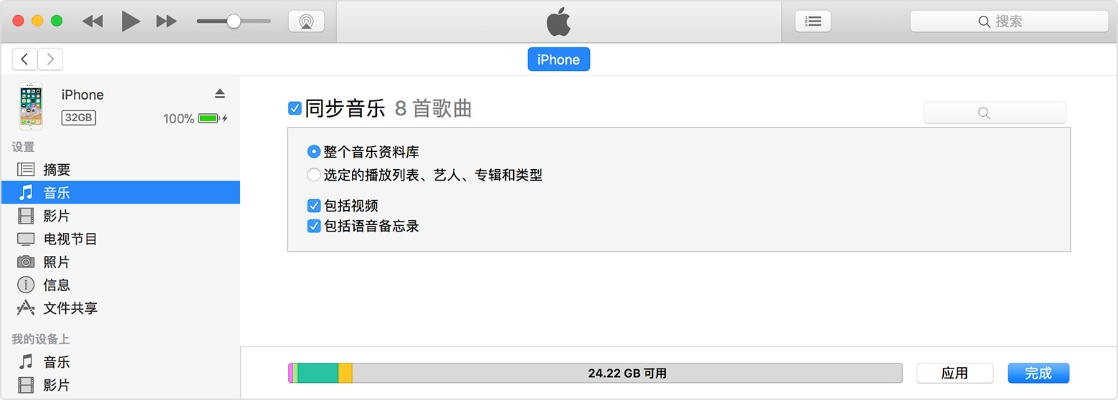Open 摘要 in the sidebar
The image size is (1118, 400).
tap(57, 170)
